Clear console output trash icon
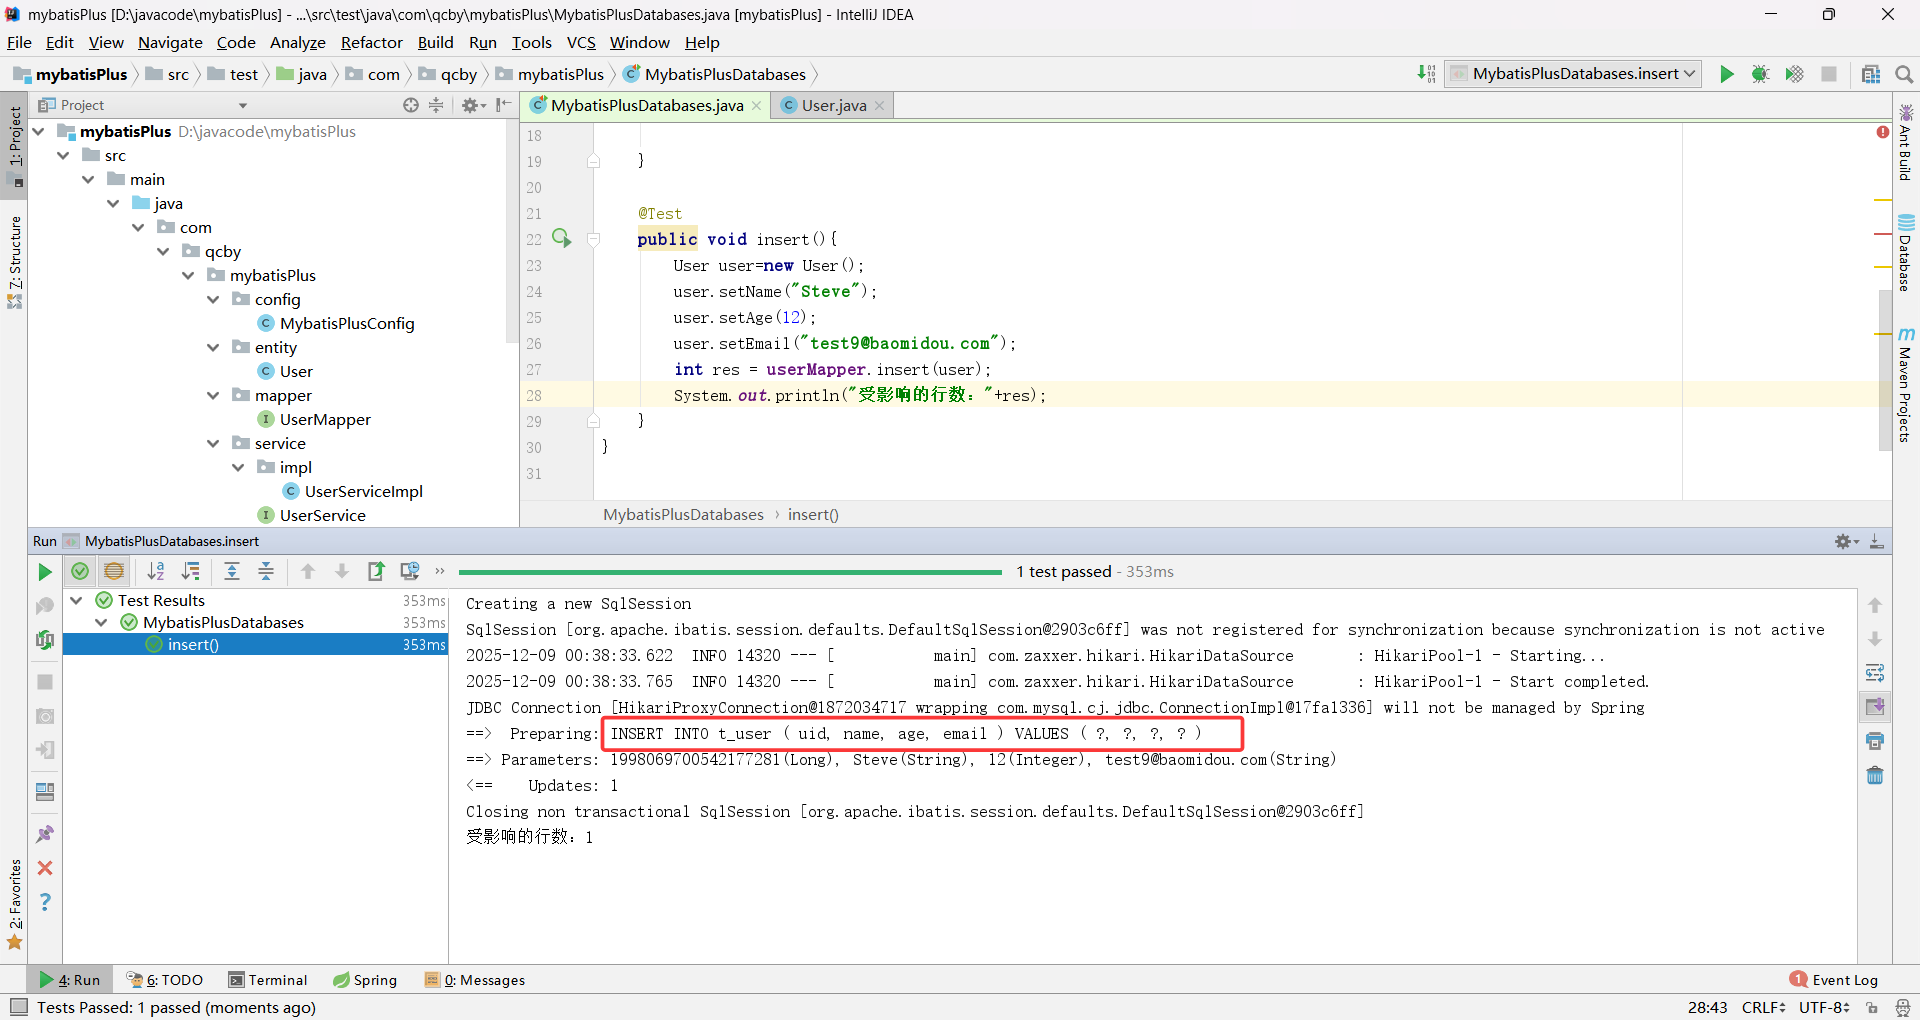Image resolution: width=1920 pixels, height=1020 pixels. coord(1875,775)
